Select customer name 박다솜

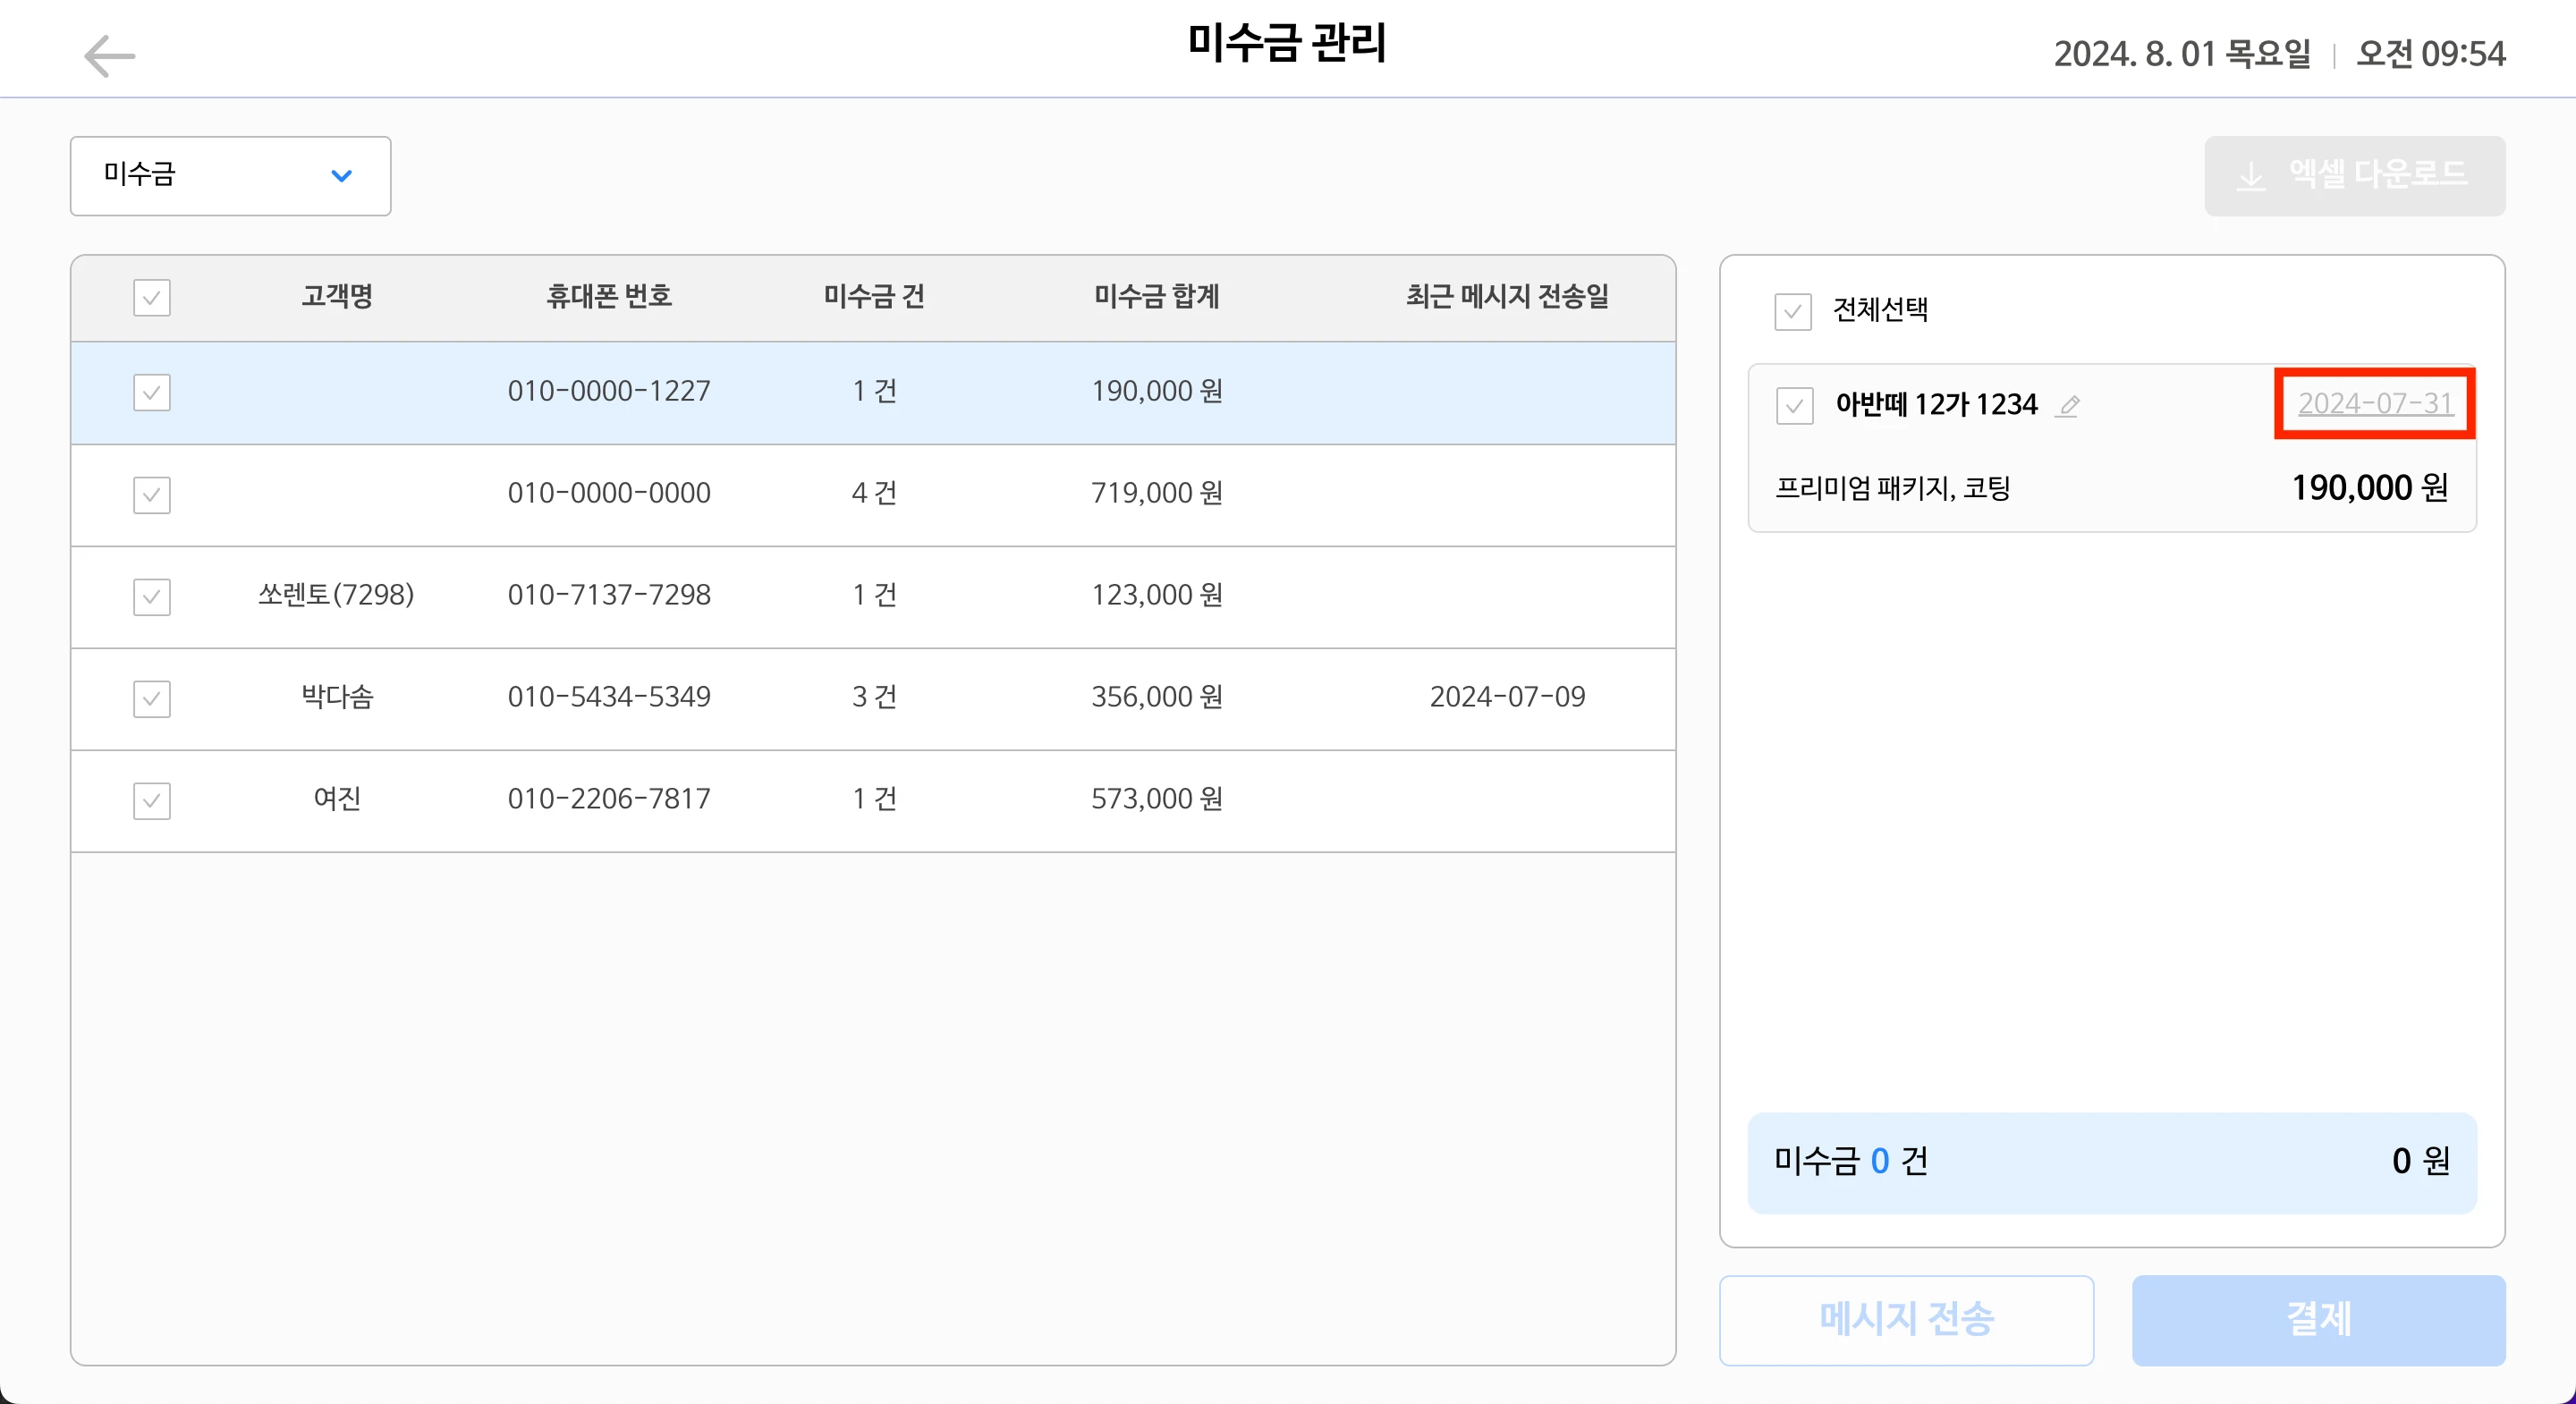click(x=337, y=697)
